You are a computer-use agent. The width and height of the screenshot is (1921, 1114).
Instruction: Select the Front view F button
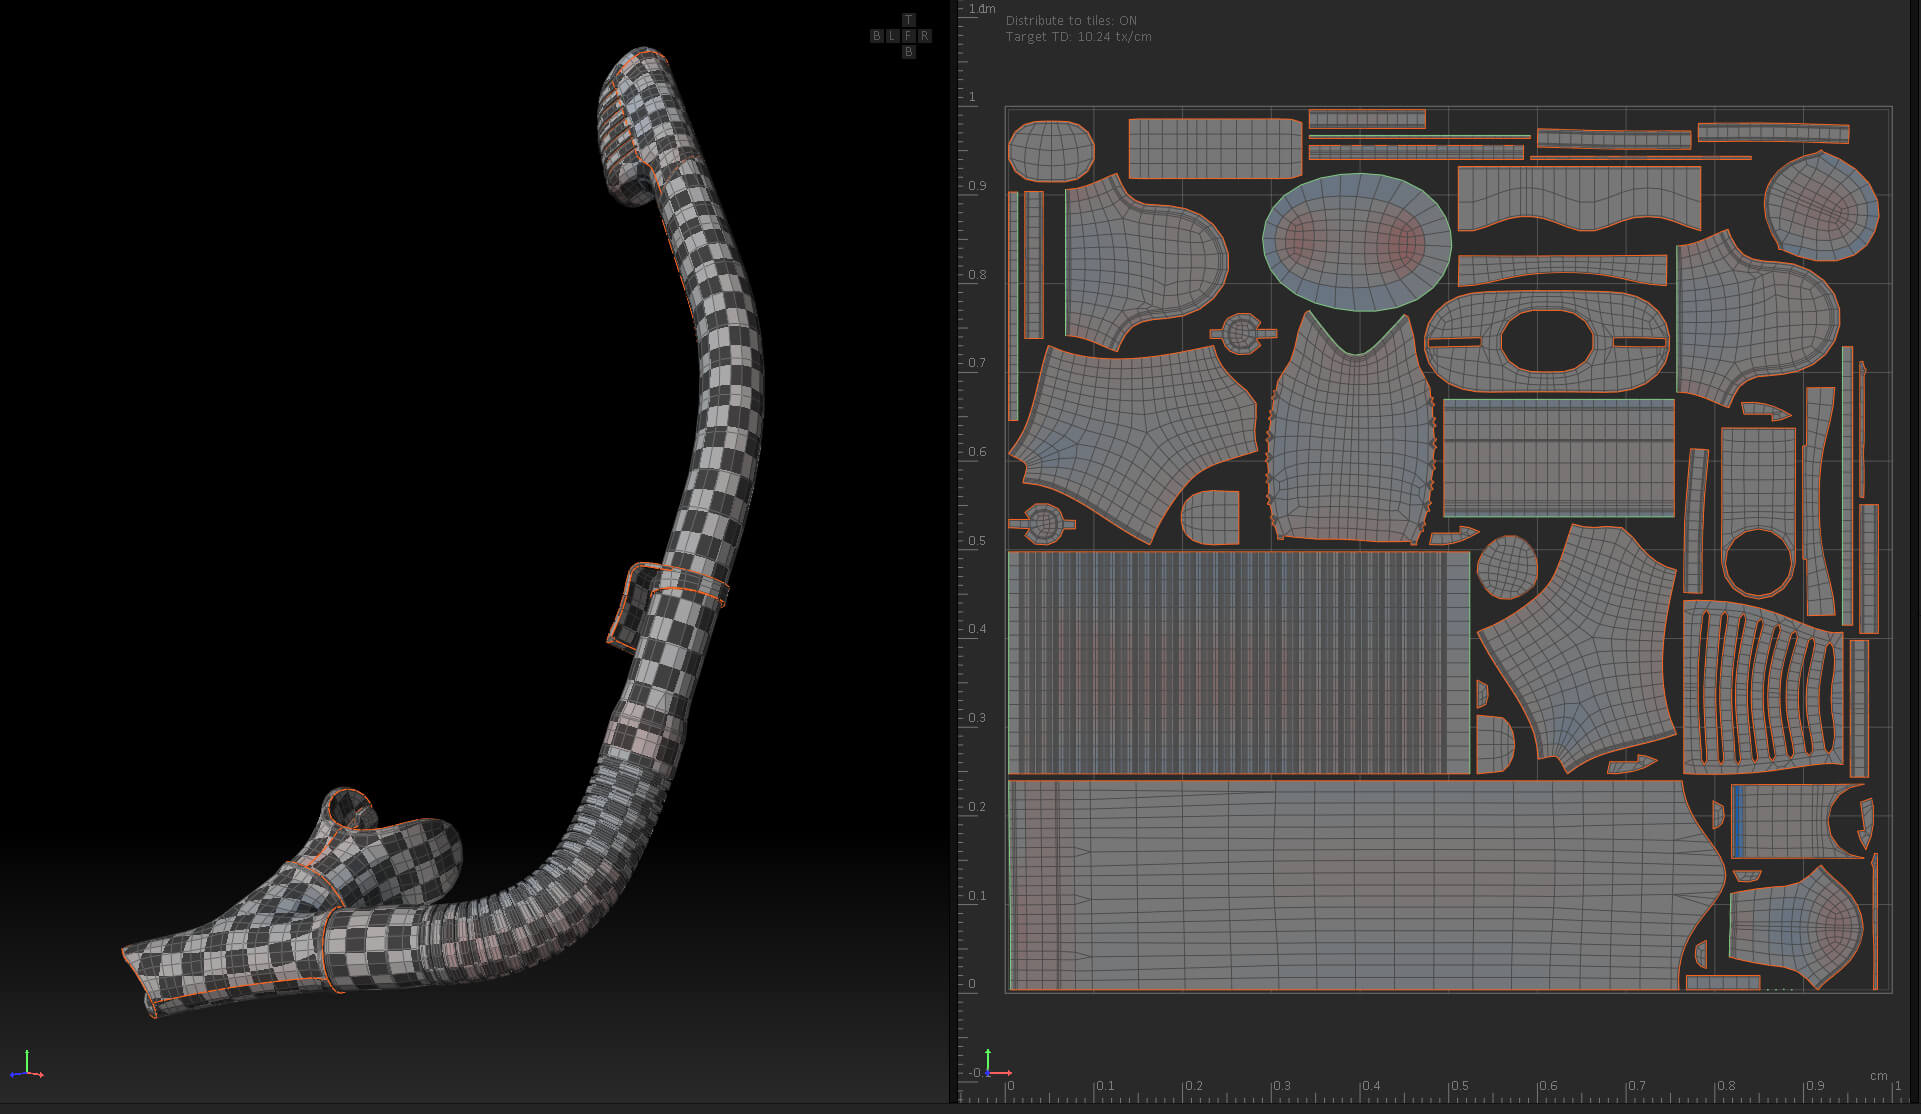coord(908,36)
